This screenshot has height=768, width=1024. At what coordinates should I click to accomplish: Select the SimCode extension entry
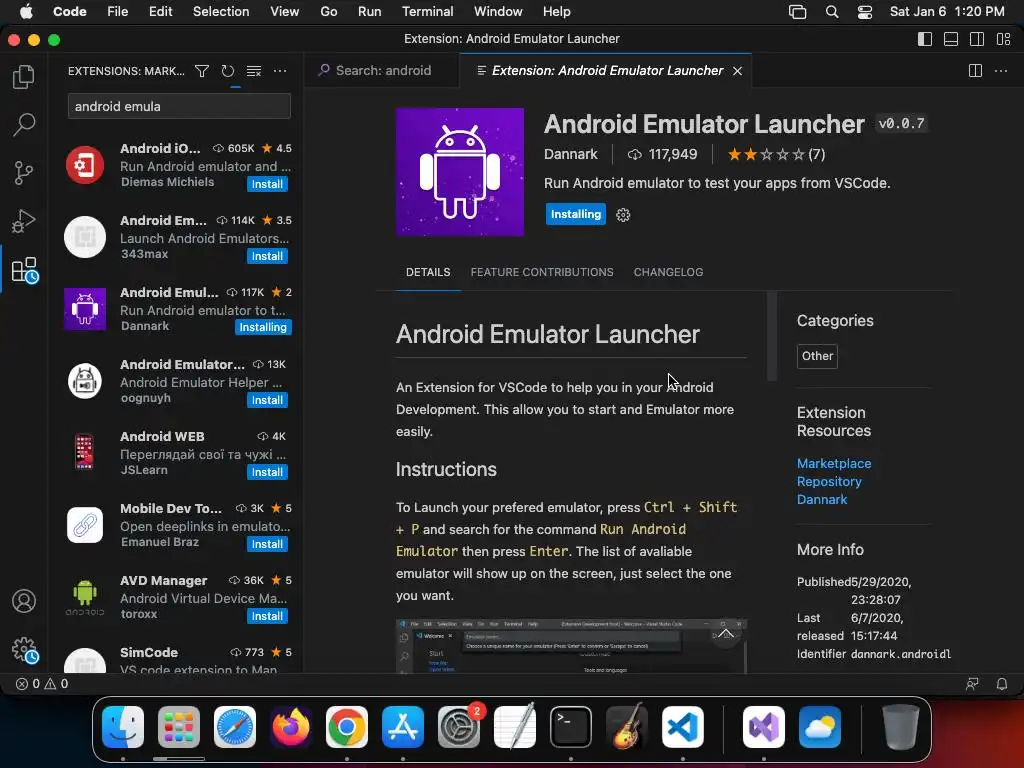tap(178, 658)
